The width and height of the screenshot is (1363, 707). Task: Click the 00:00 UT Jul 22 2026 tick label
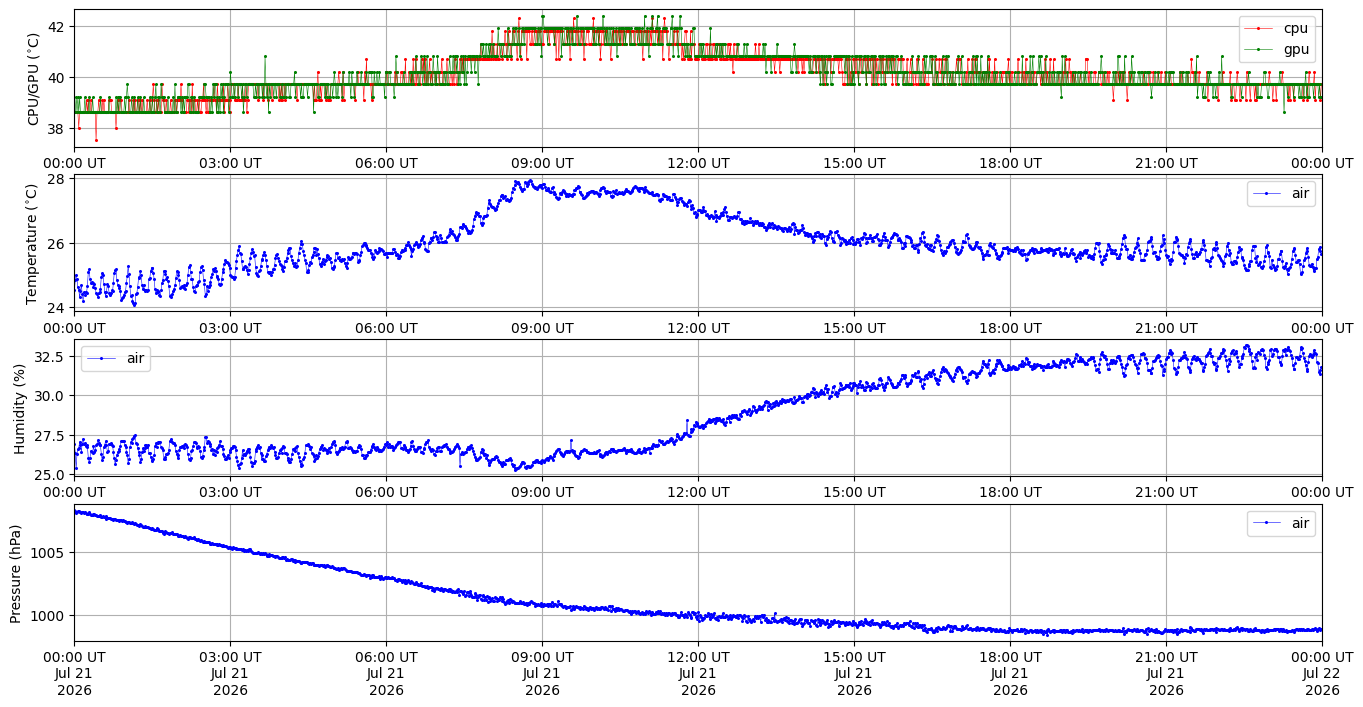coord(1322,673)
